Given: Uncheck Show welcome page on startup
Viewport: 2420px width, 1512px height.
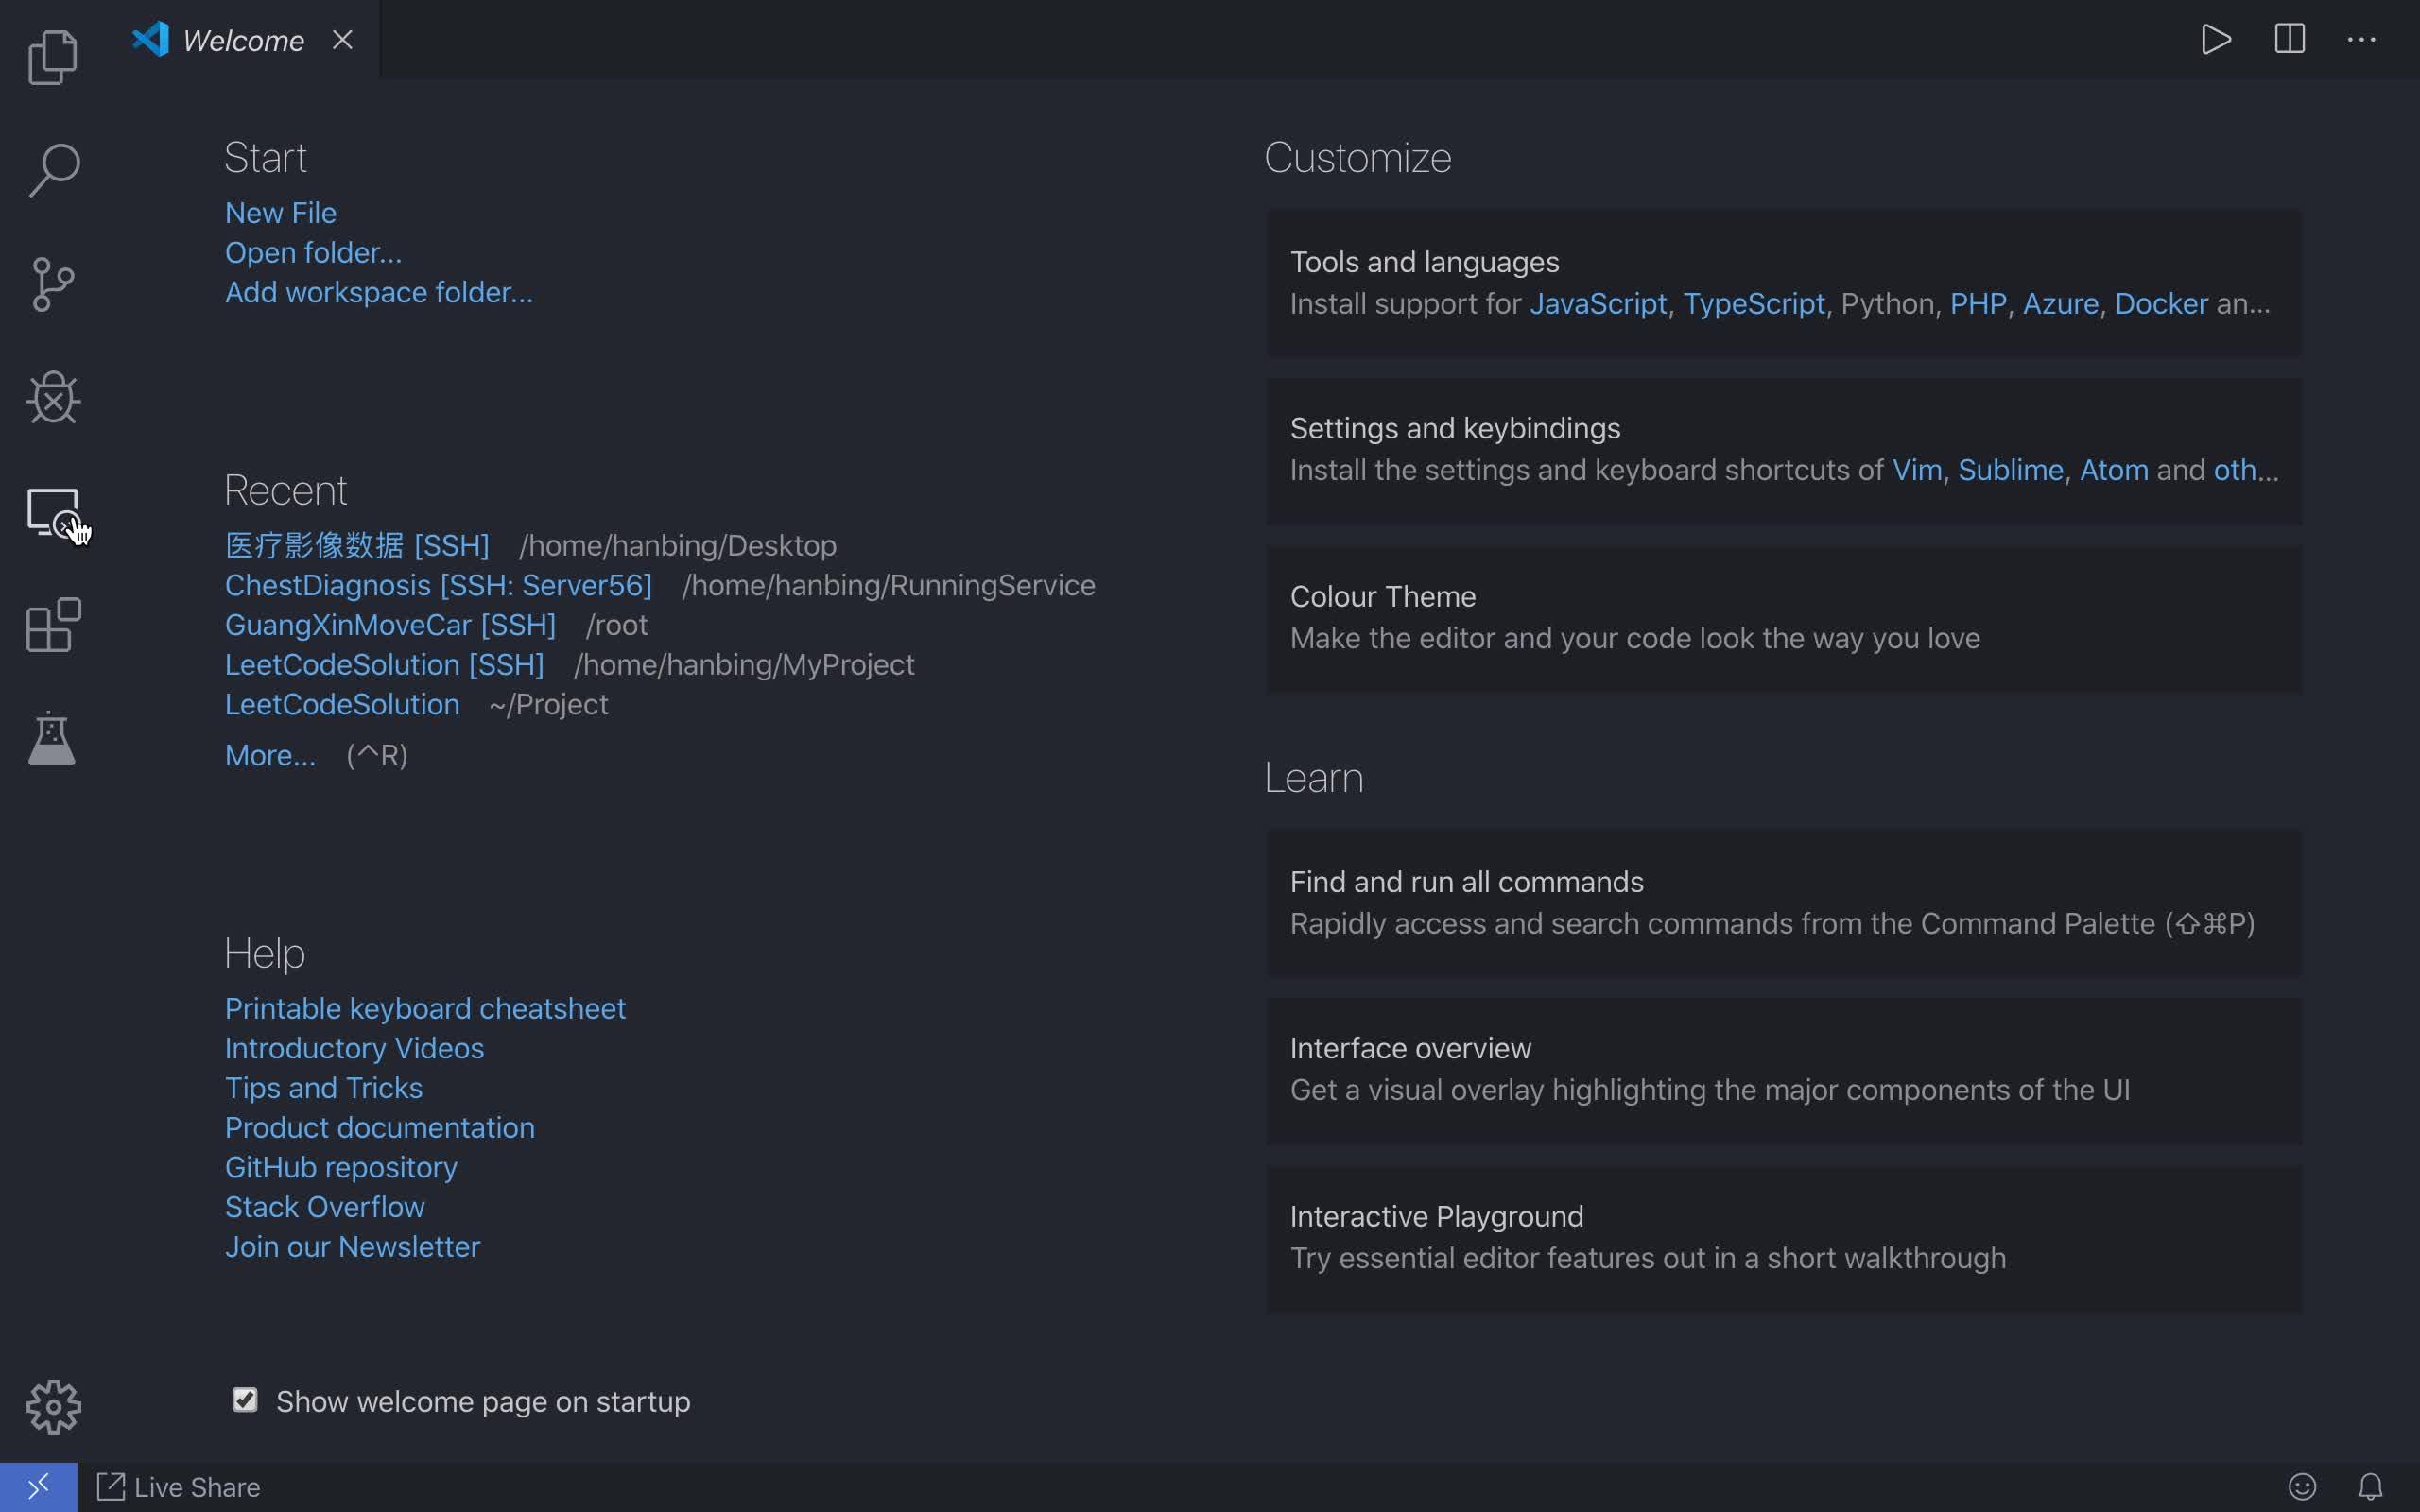Looking at the screenshot, I should [245, 1400].
